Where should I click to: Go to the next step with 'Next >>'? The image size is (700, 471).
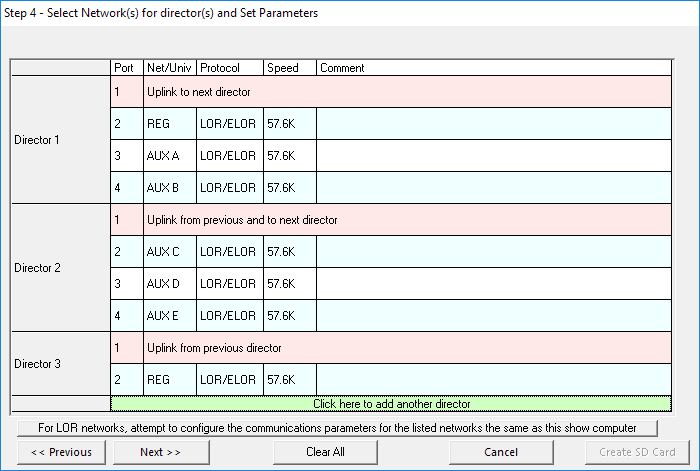(160, 452)
